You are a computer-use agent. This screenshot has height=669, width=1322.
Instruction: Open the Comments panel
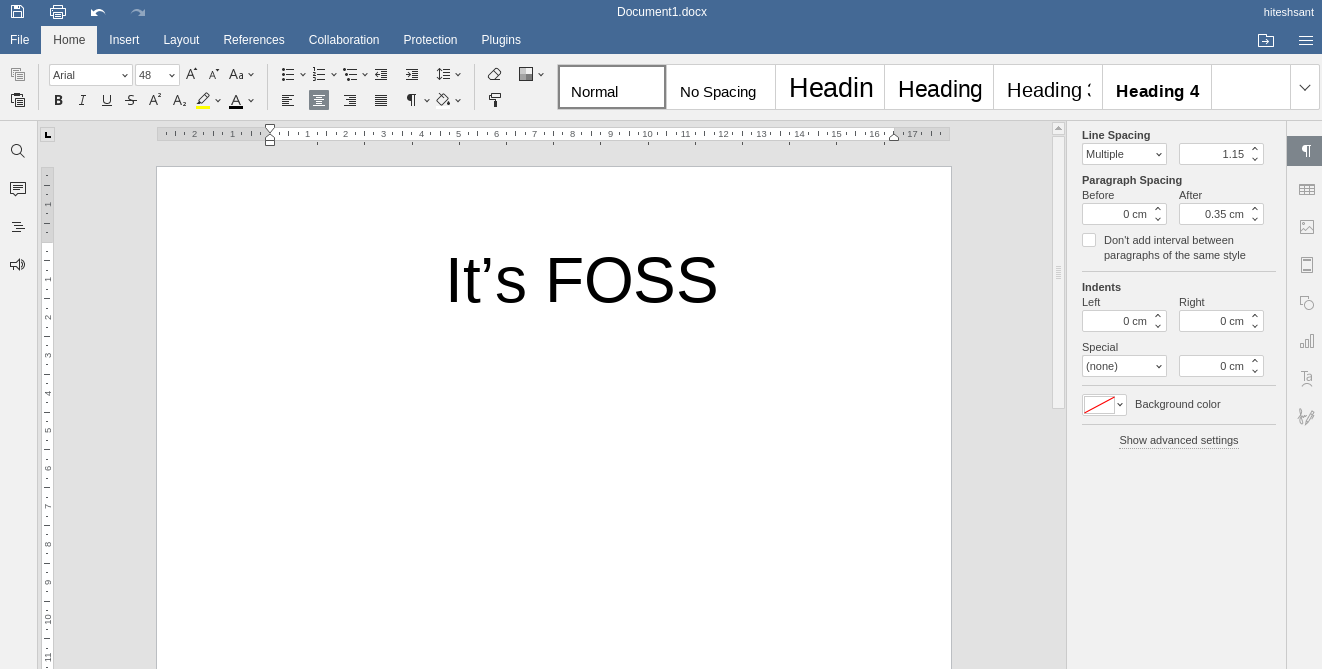tap(18, 189)
